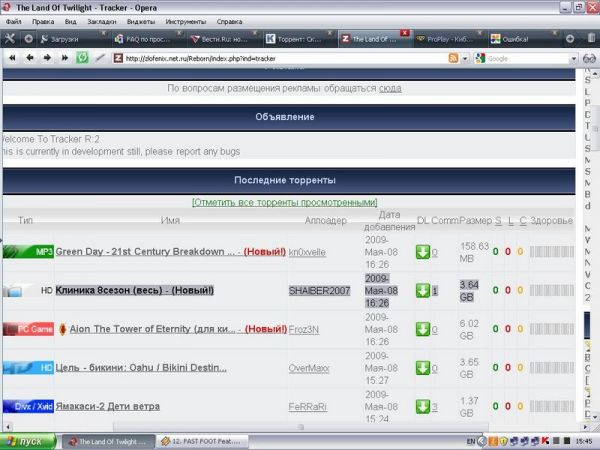Open Green Day - 21st Century Breakdown torrent
The width and height of the screenshot is (600, 450).
click(x=145, y=252)
